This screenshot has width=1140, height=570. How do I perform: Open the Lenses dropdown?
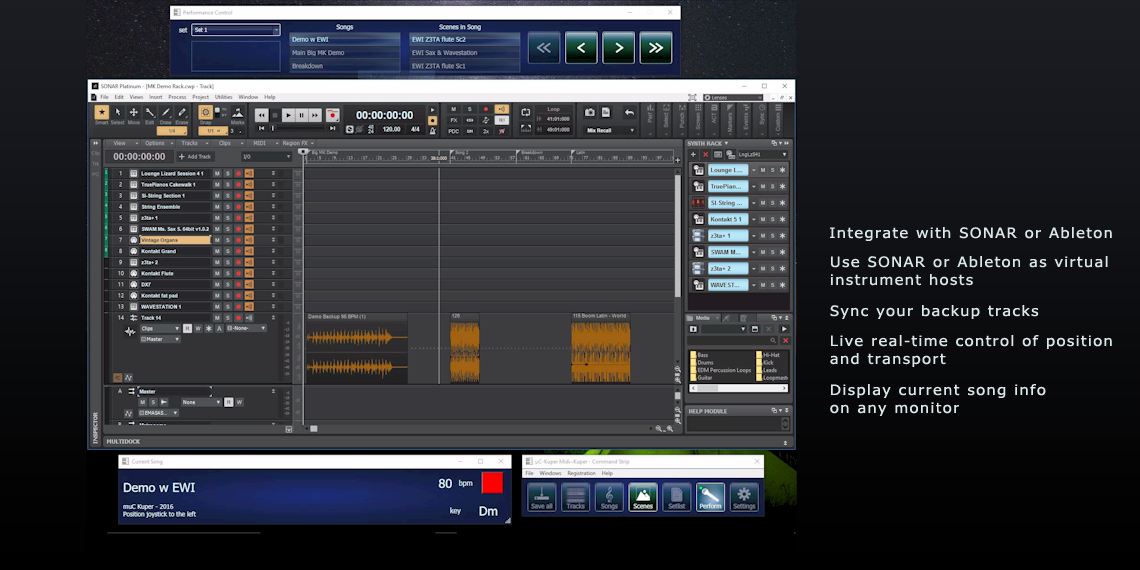coord(733,97)
